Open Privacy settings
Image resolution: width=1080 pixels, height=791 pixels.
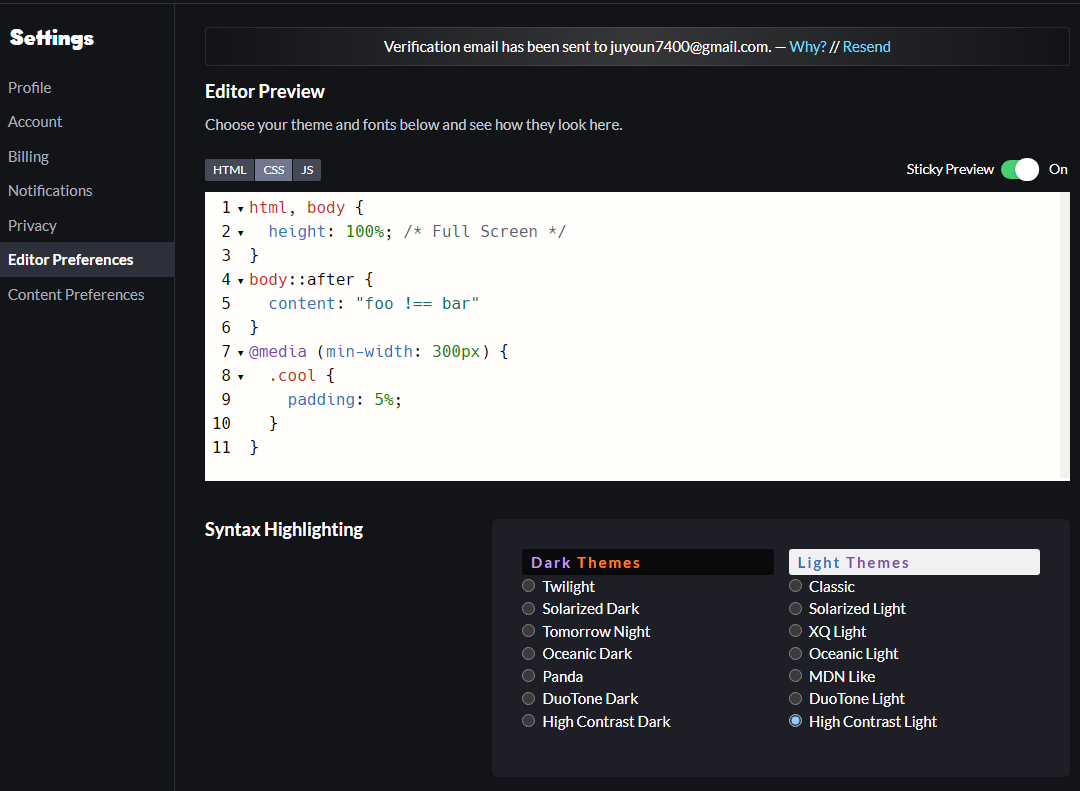point(32,225)
